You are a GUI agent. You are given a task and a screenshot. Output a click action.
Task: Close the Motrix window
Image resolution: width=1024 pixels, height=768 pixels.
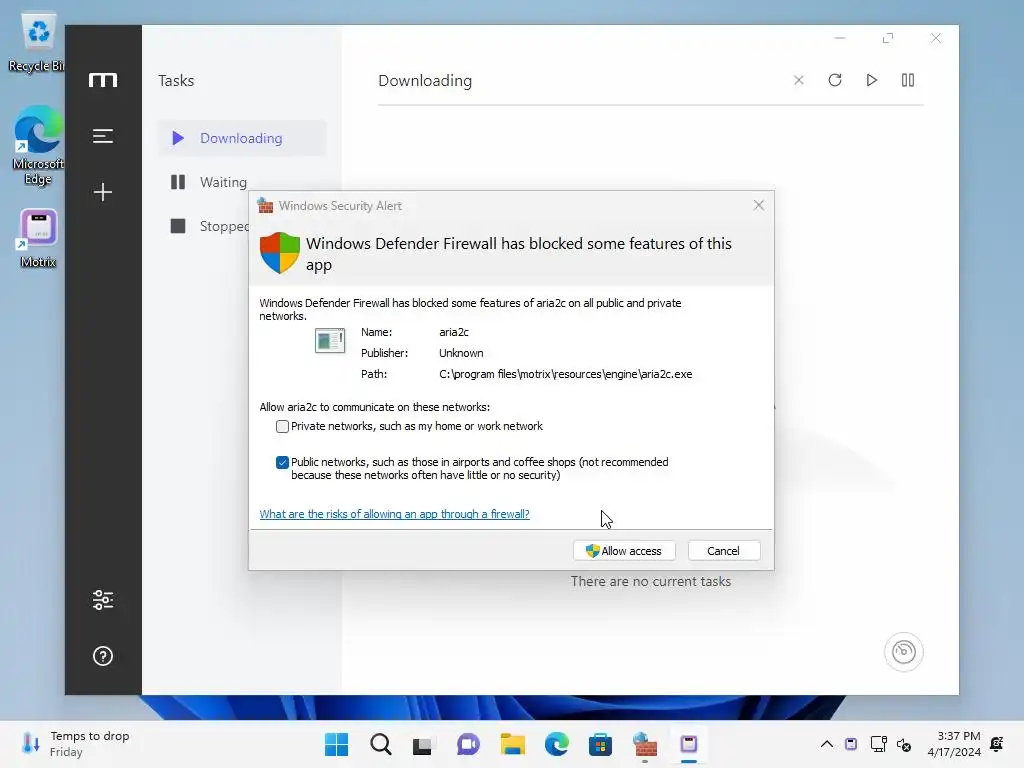coord(936,39)
